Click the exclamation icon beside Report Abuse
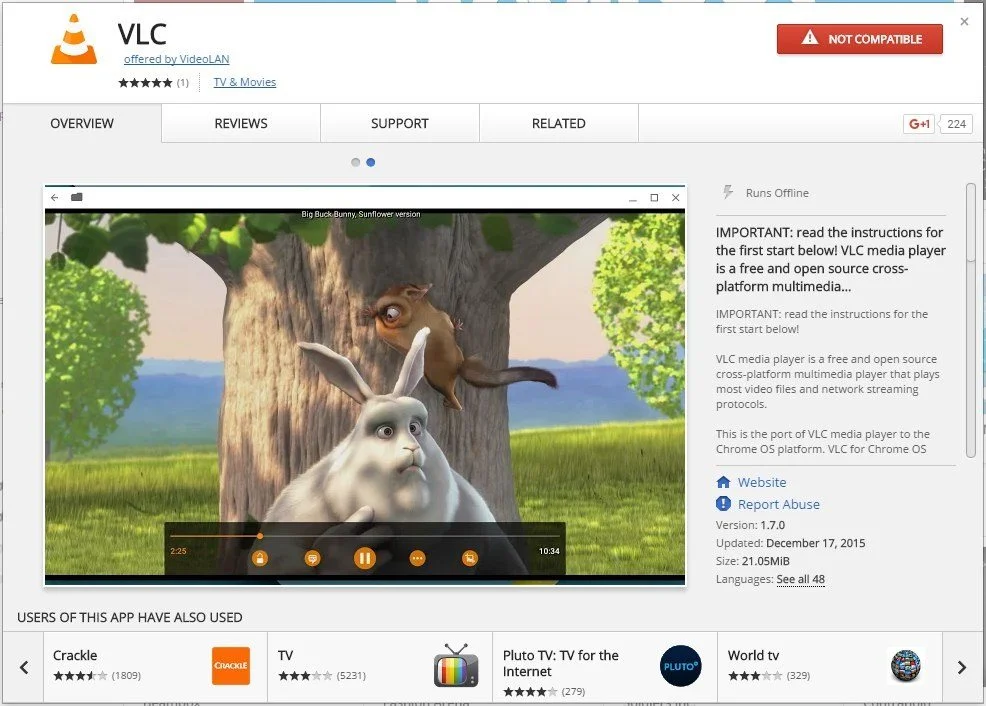Screen dimensions: 986x706 coord(723,504)
